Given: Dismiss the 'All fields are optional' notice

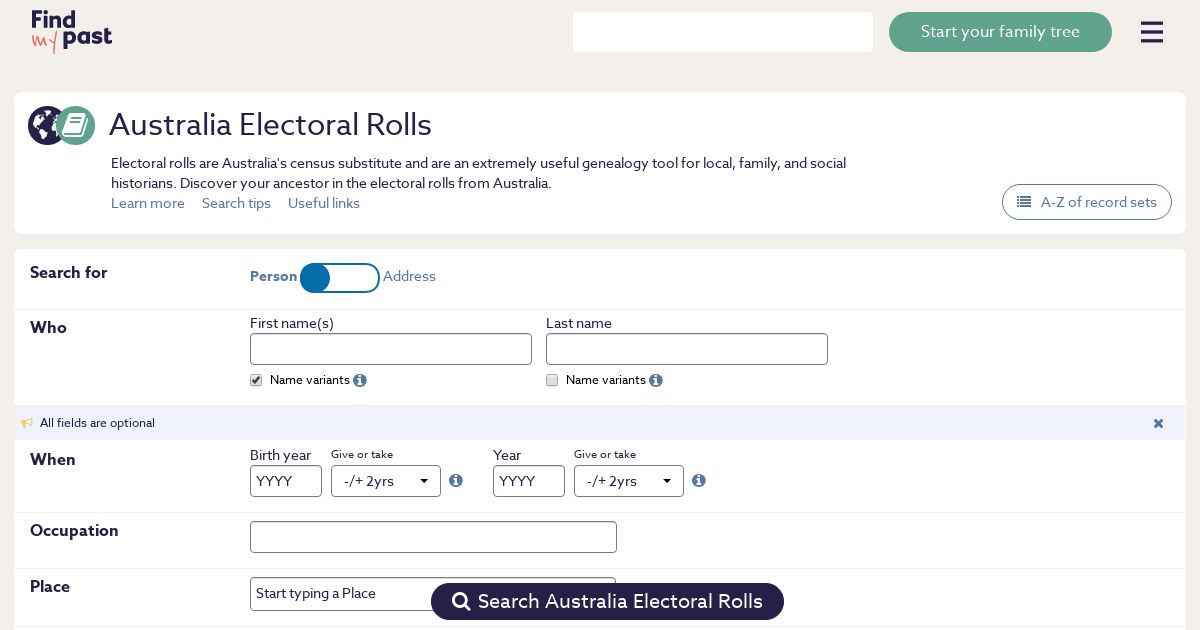Looking at the screenshot, I should tap(1158, 423).
